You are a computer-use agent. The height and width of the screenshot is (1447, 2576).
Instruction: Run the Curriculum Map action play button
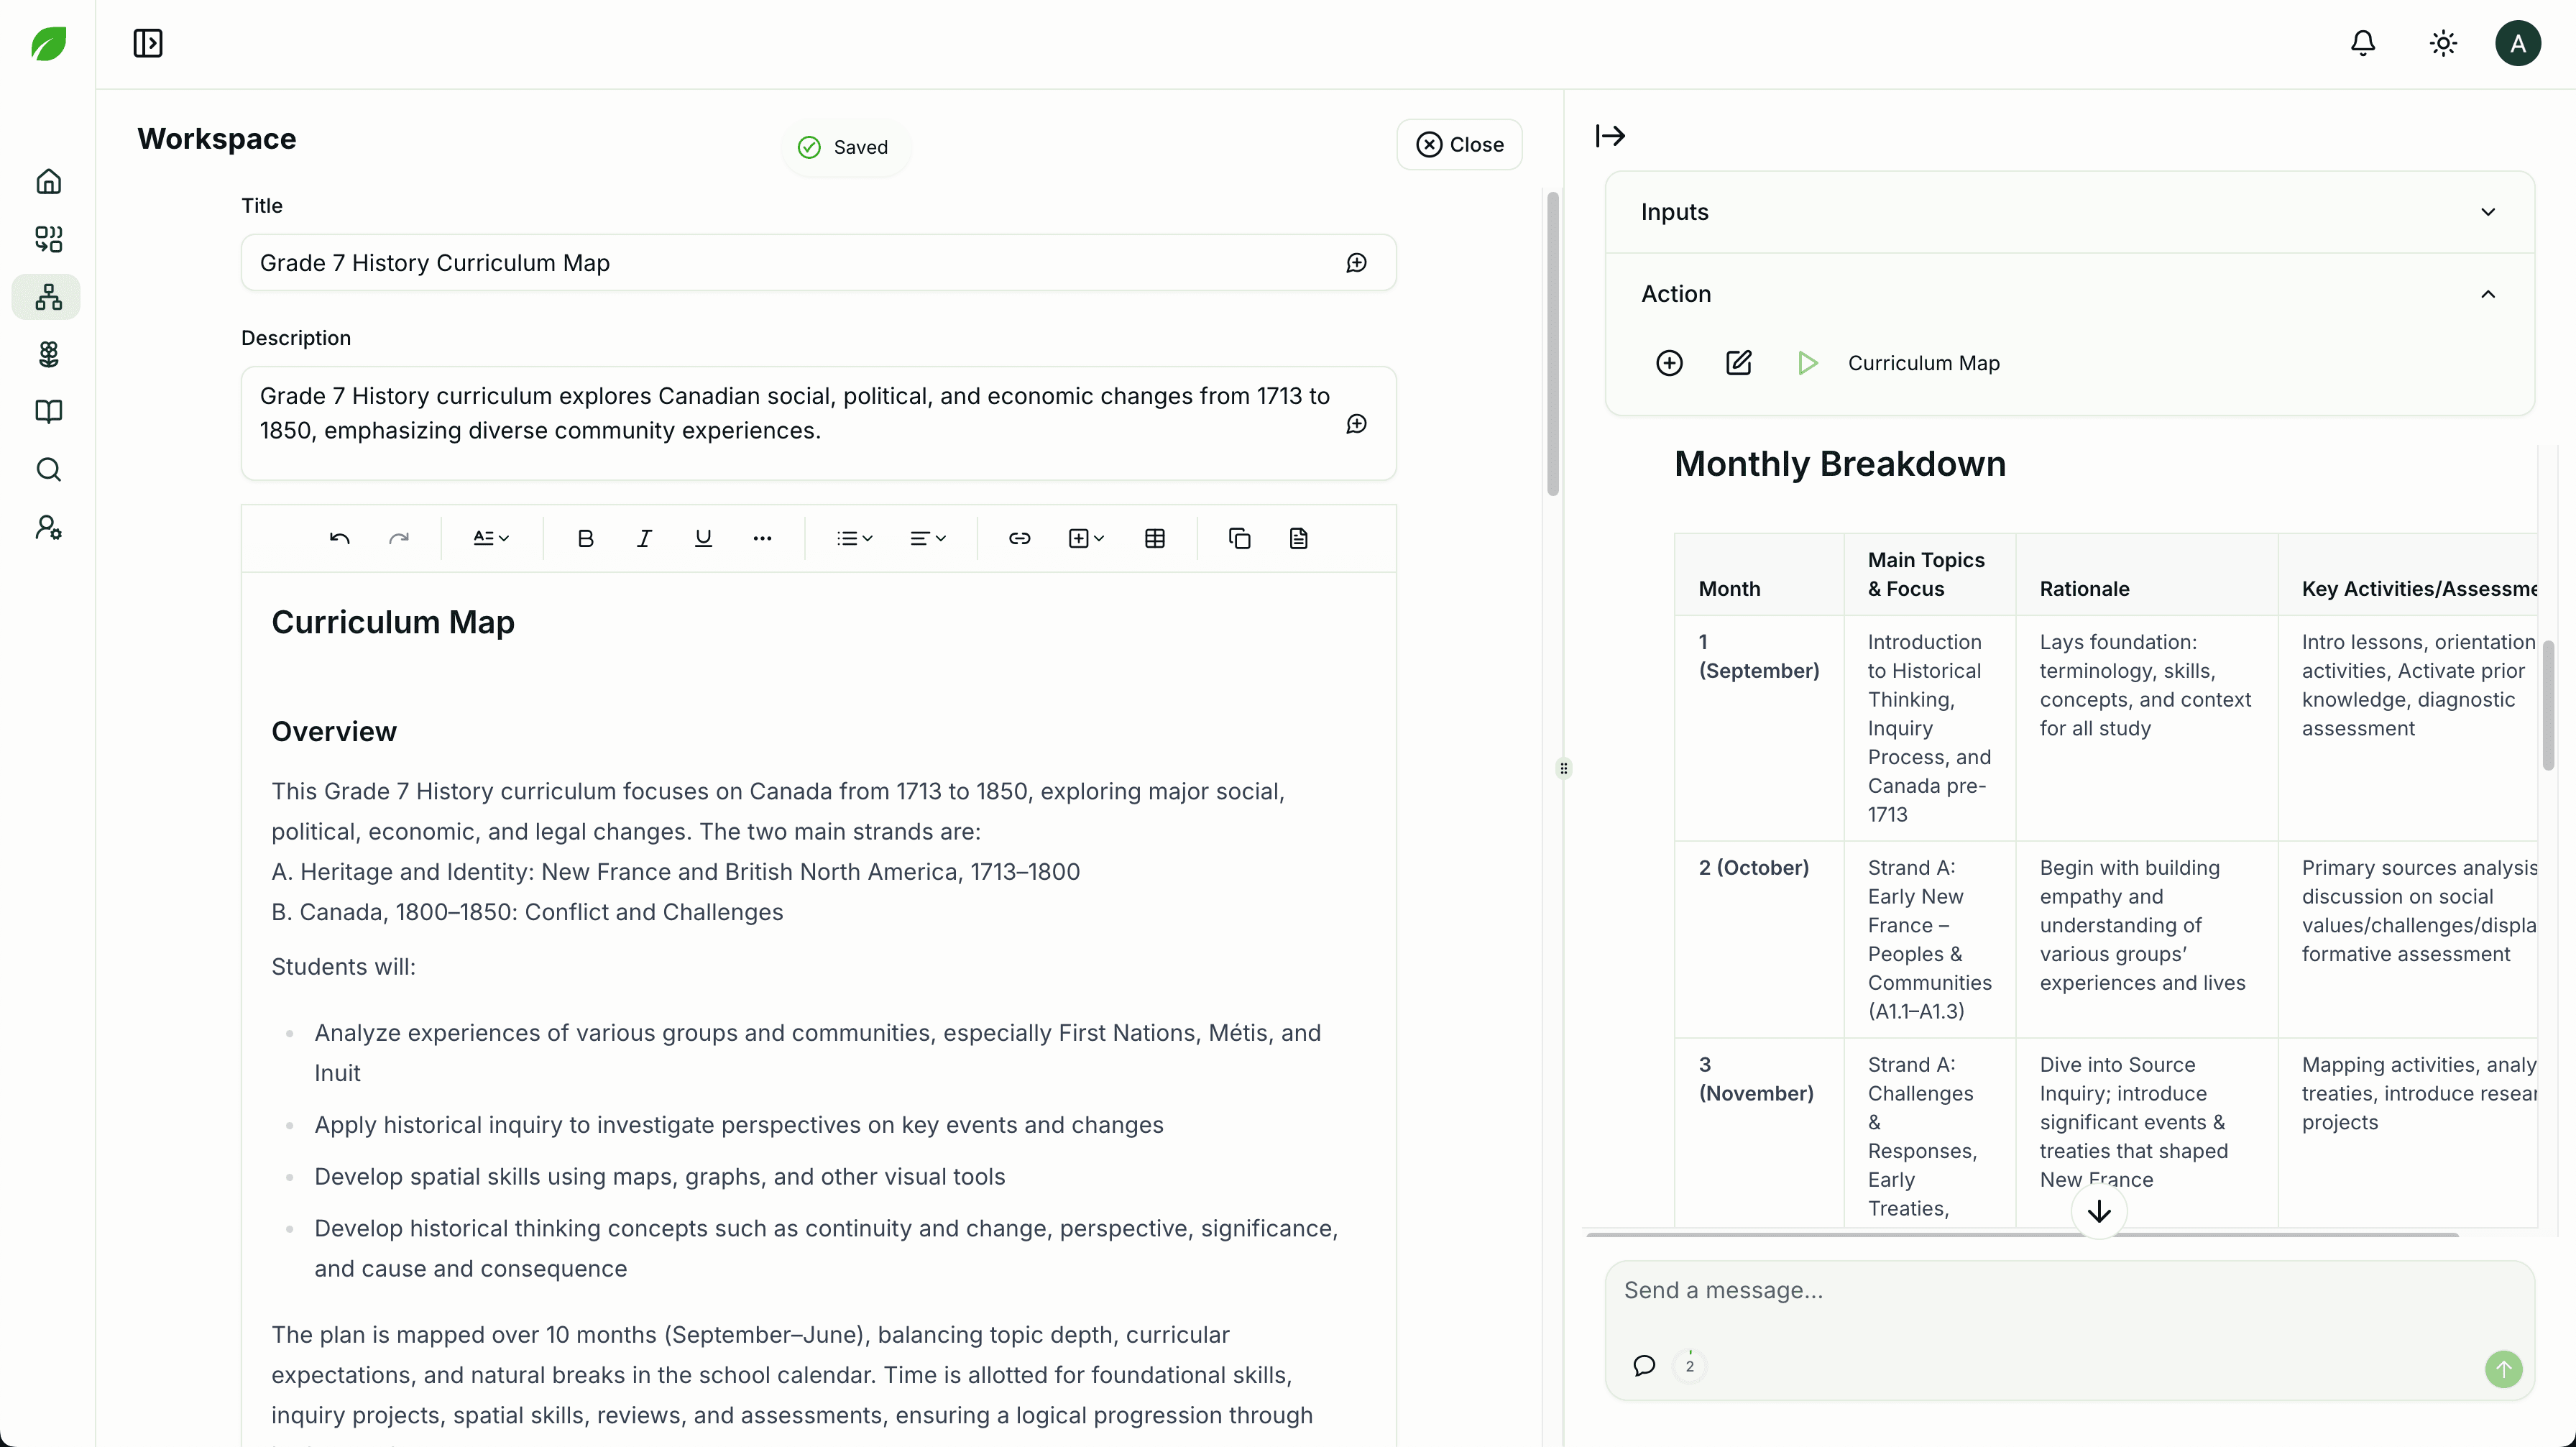tap(1807, 363)
